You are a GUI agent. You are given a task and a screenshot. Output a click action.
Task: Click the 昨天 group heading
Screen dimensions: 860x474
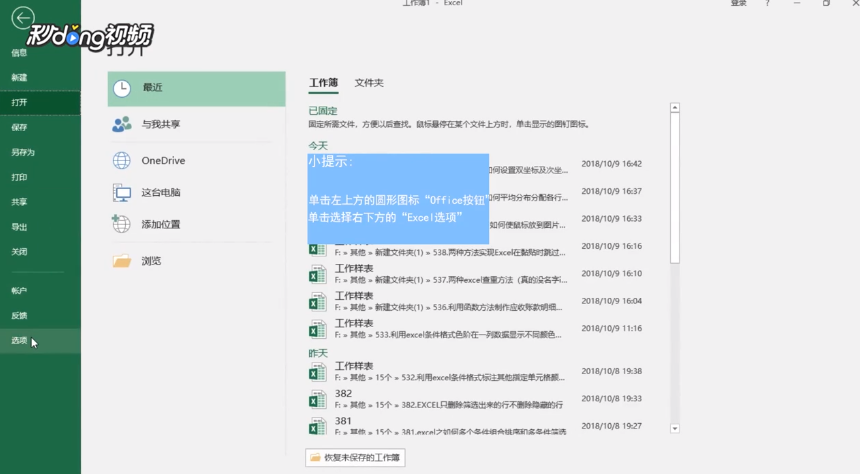click(318, 353)
